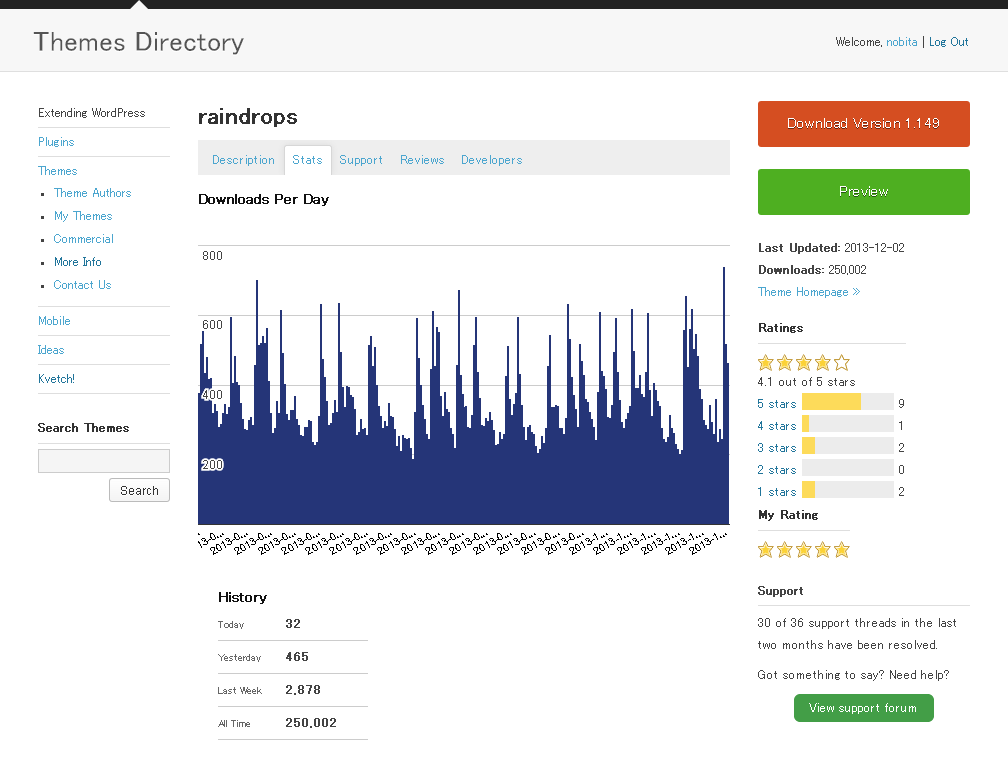
Task: Filter reviews by 3 stars
Action: (x=777, y=447)
